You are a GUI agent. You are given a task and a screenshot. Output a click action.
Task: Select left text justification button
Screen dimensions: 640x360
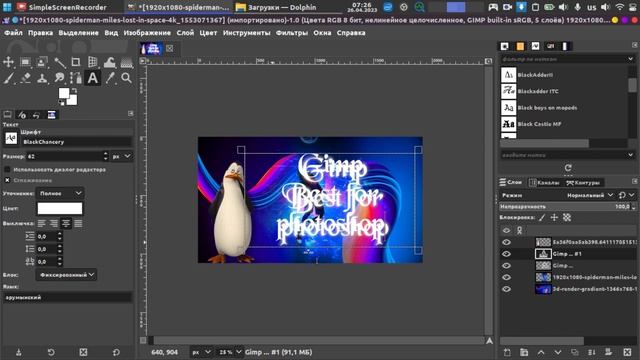[42, 223]
